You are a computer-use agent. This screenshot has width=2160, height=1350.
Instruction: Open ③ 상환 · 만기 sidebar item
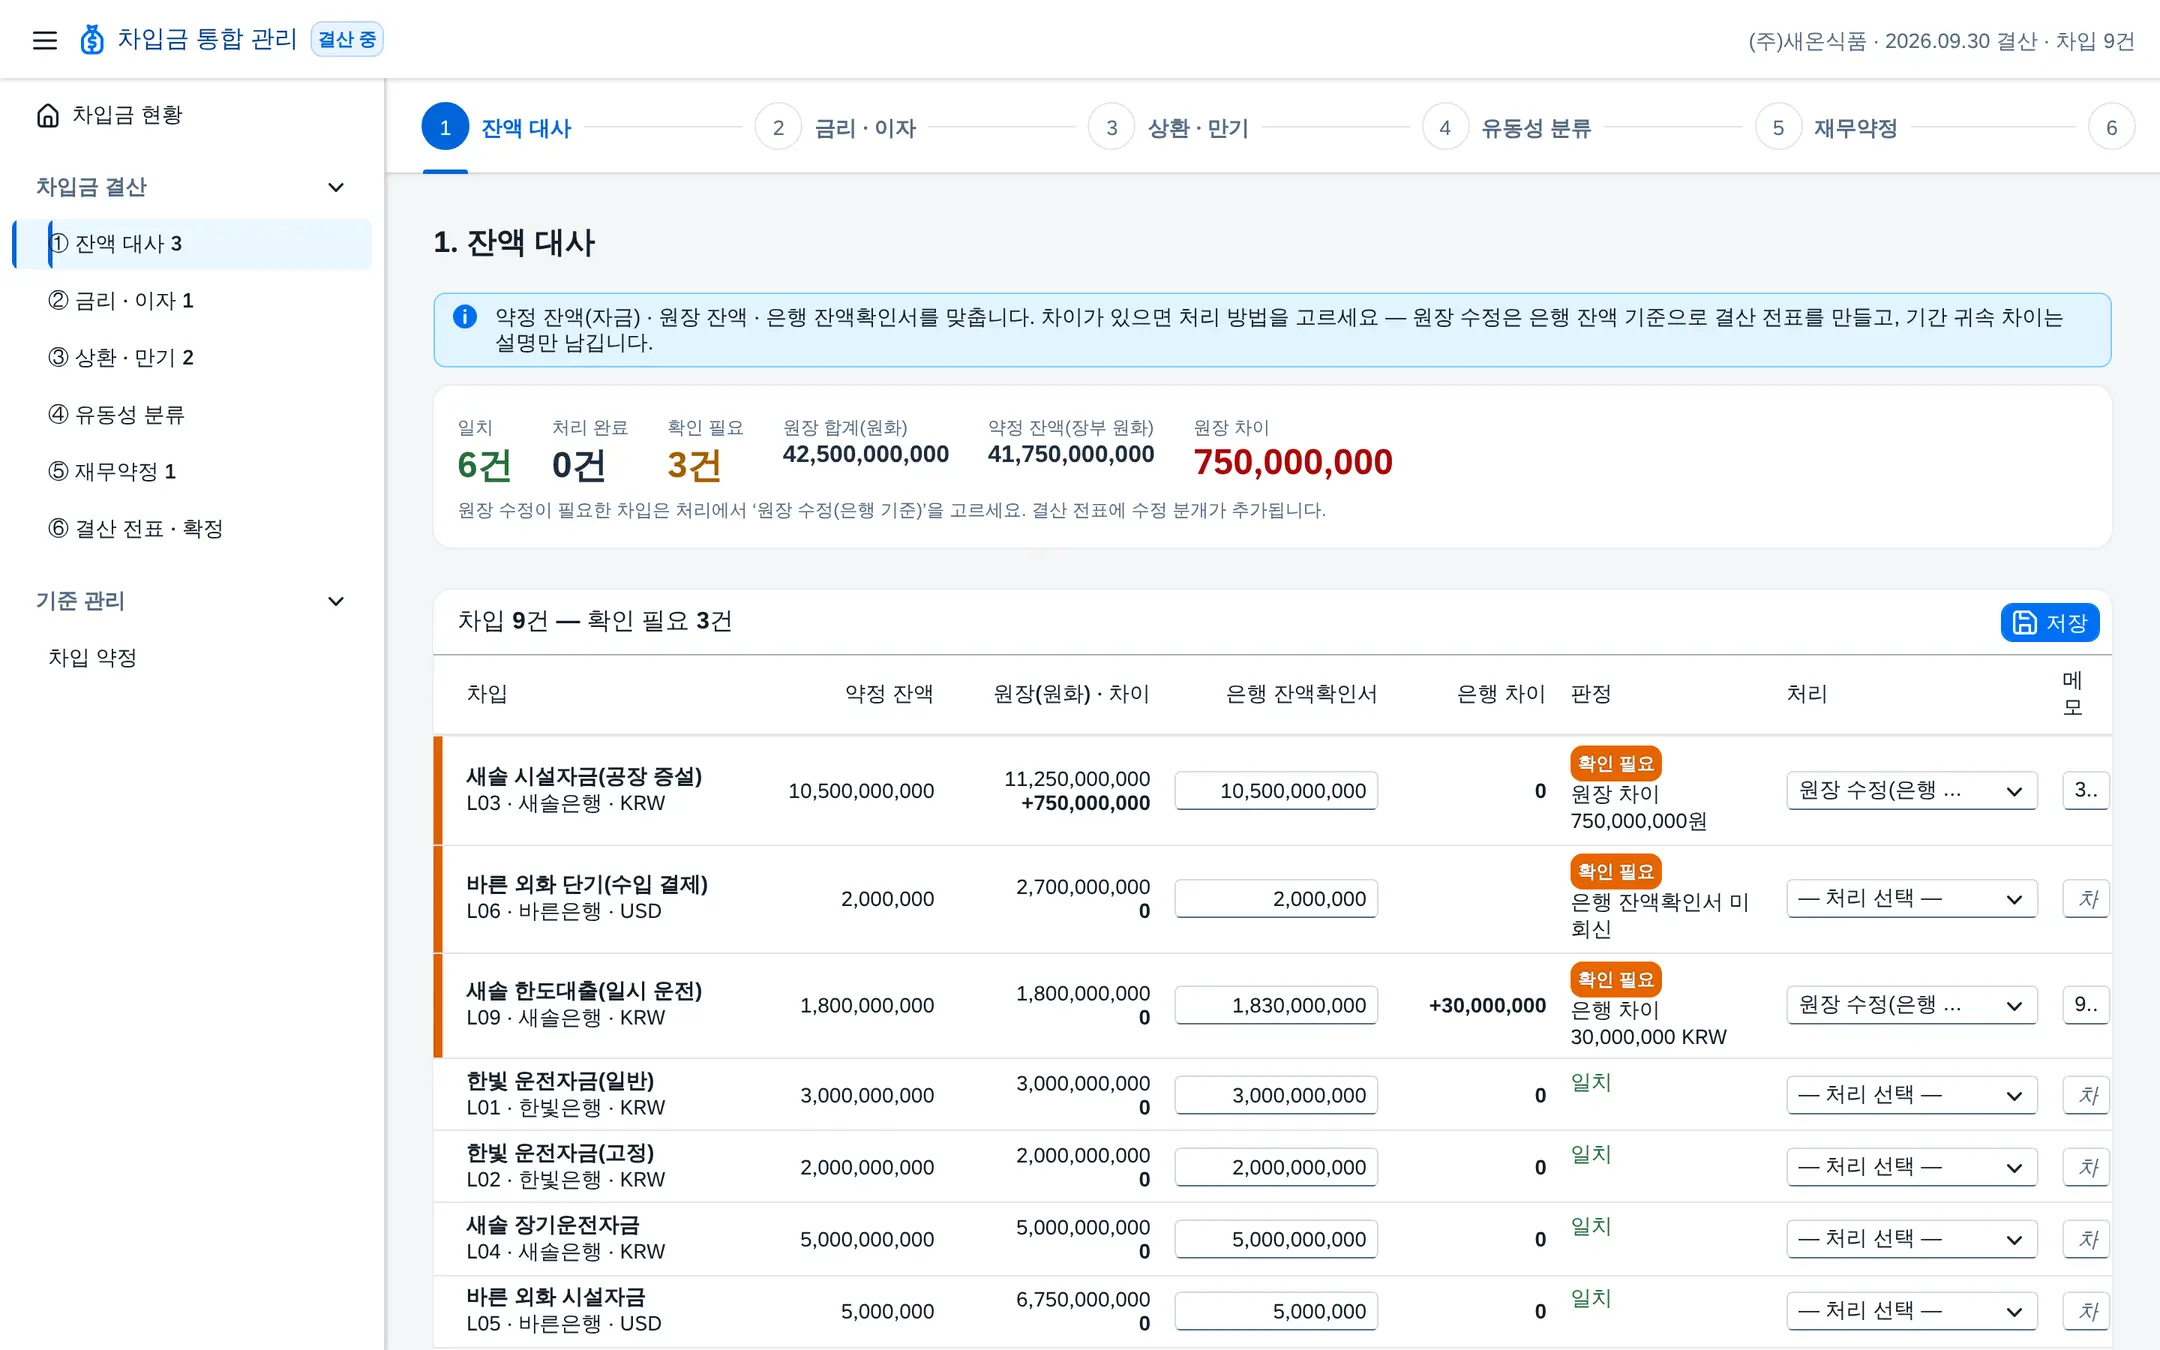point(190,357)
